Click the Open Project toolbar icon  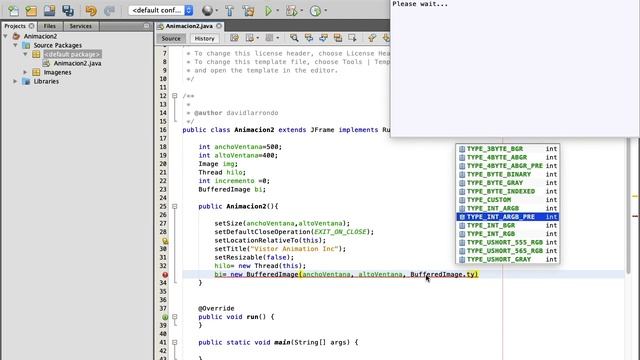(x=49, y=11)
